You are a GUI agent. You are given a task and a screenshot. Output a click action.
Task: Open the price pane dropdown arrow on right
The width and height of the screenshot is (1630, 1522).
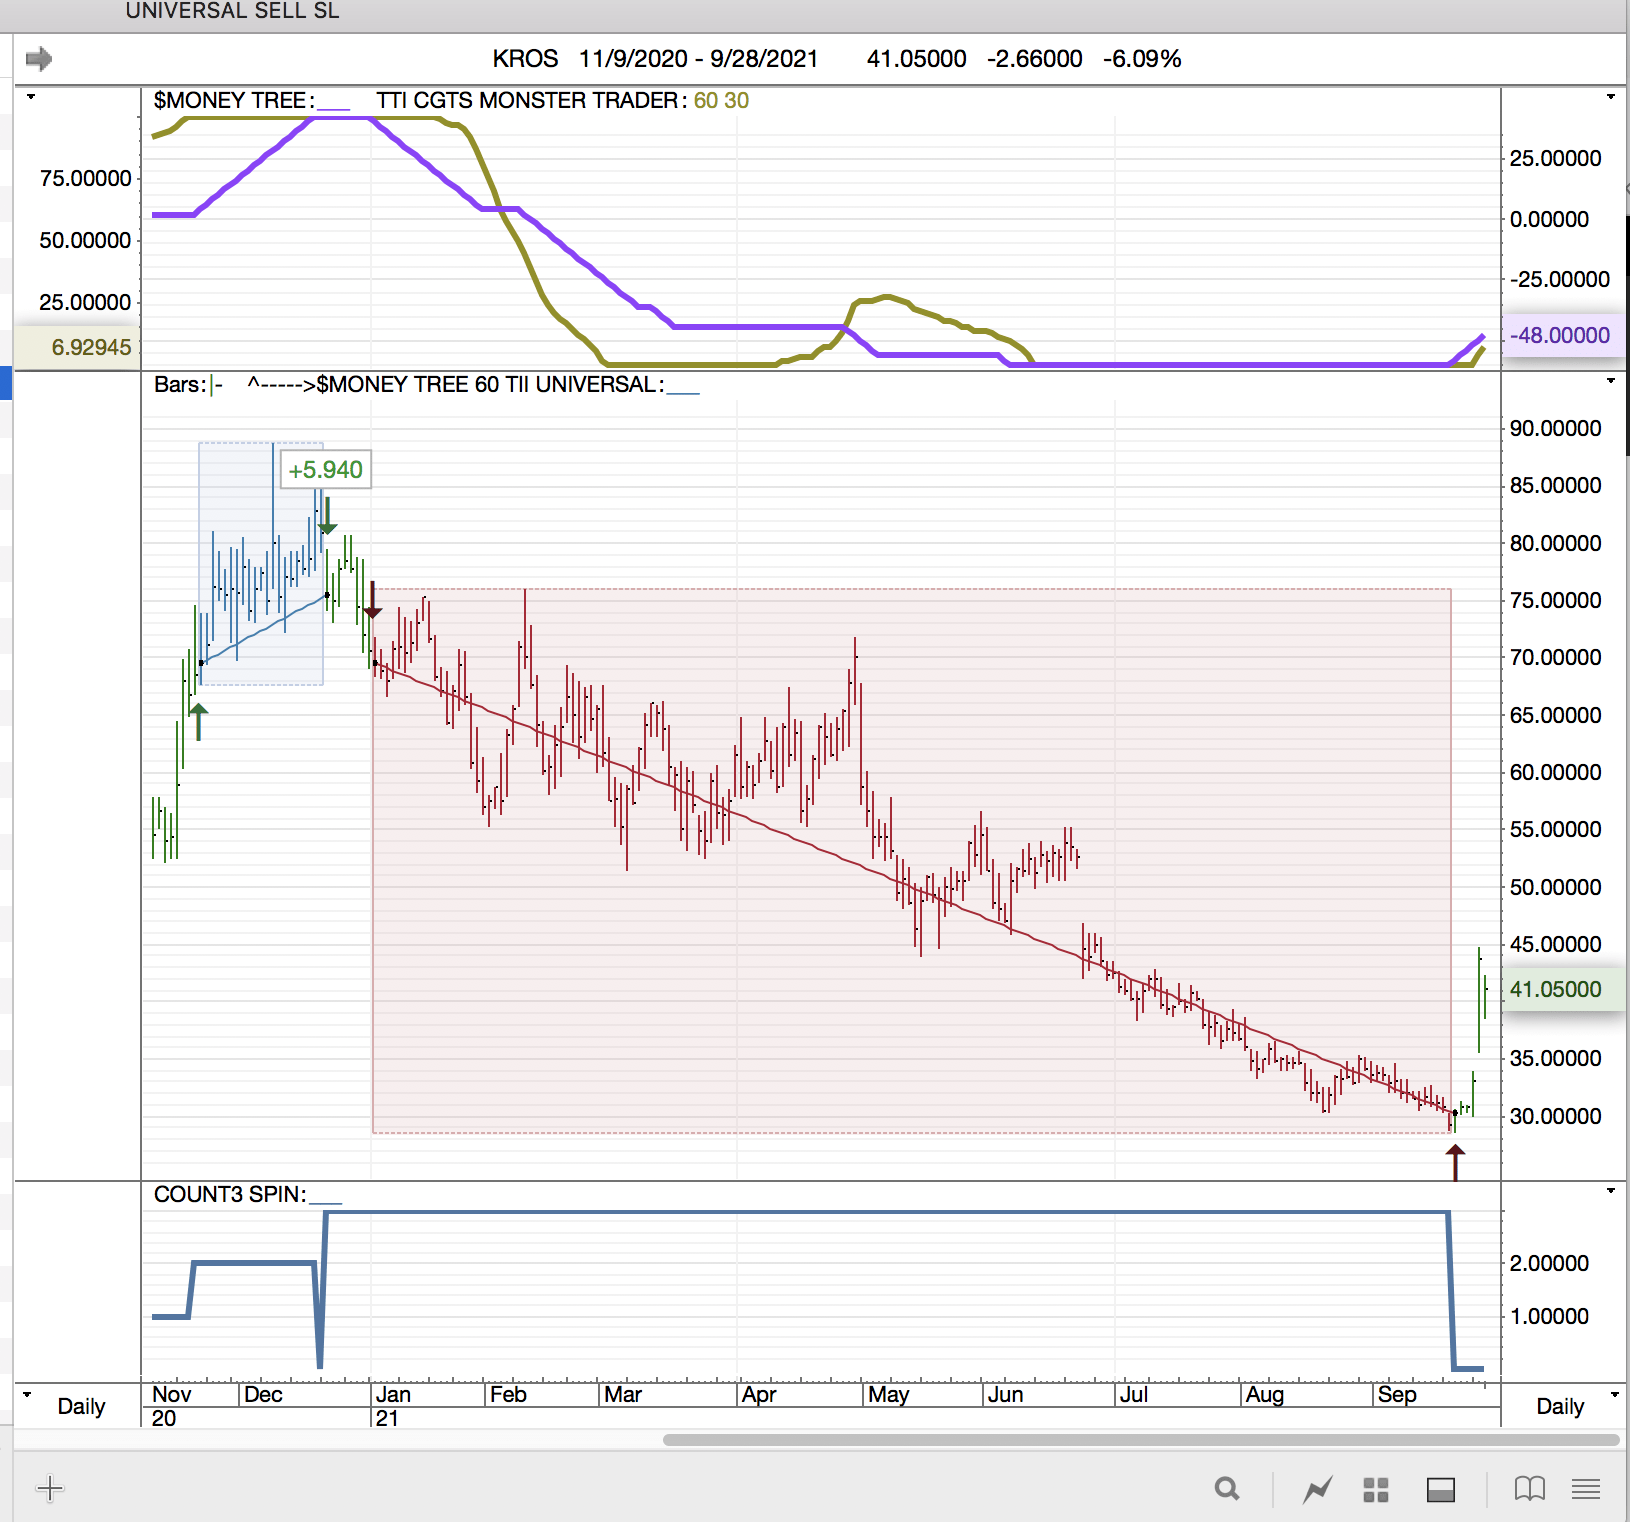tap(1610, 381)
